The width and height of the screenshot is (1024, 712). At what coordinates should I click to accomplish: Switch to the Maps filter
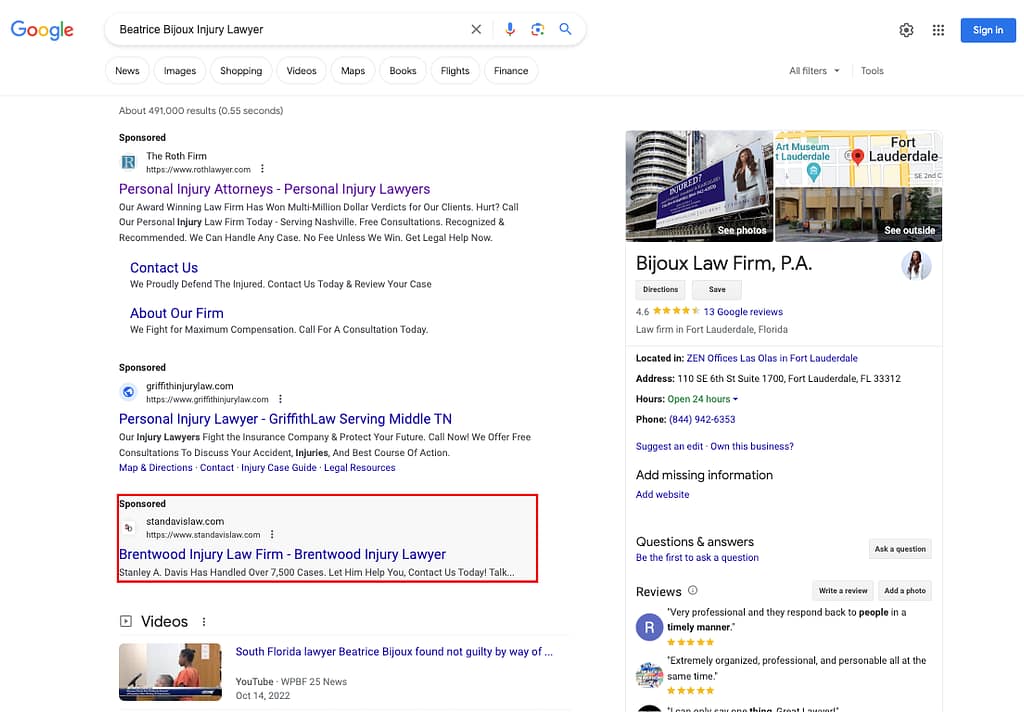click(353, 71)
